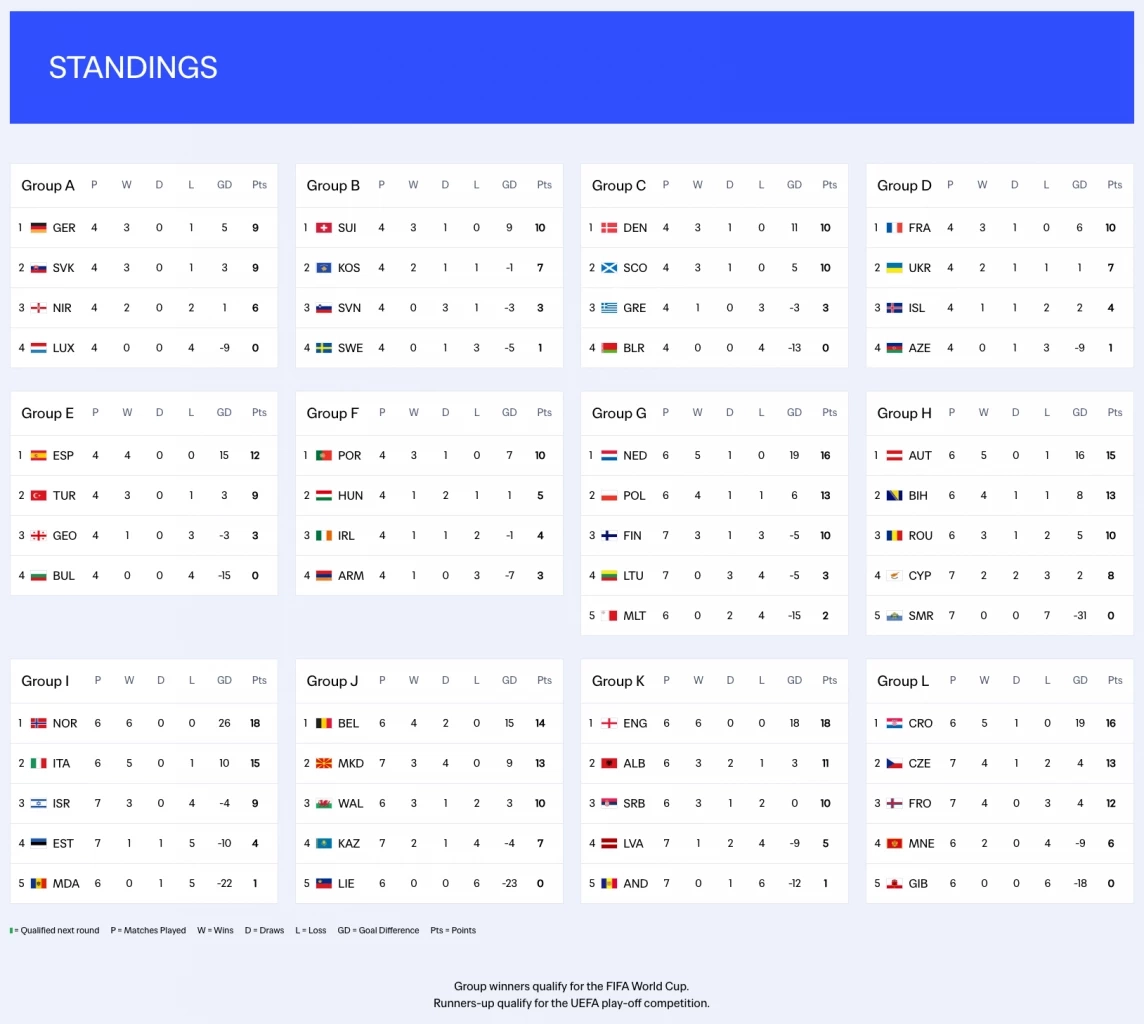This screenshot has height=1024, width=1144.
Task: Click the Spain flag in Group E
Action: pos(39,456)
